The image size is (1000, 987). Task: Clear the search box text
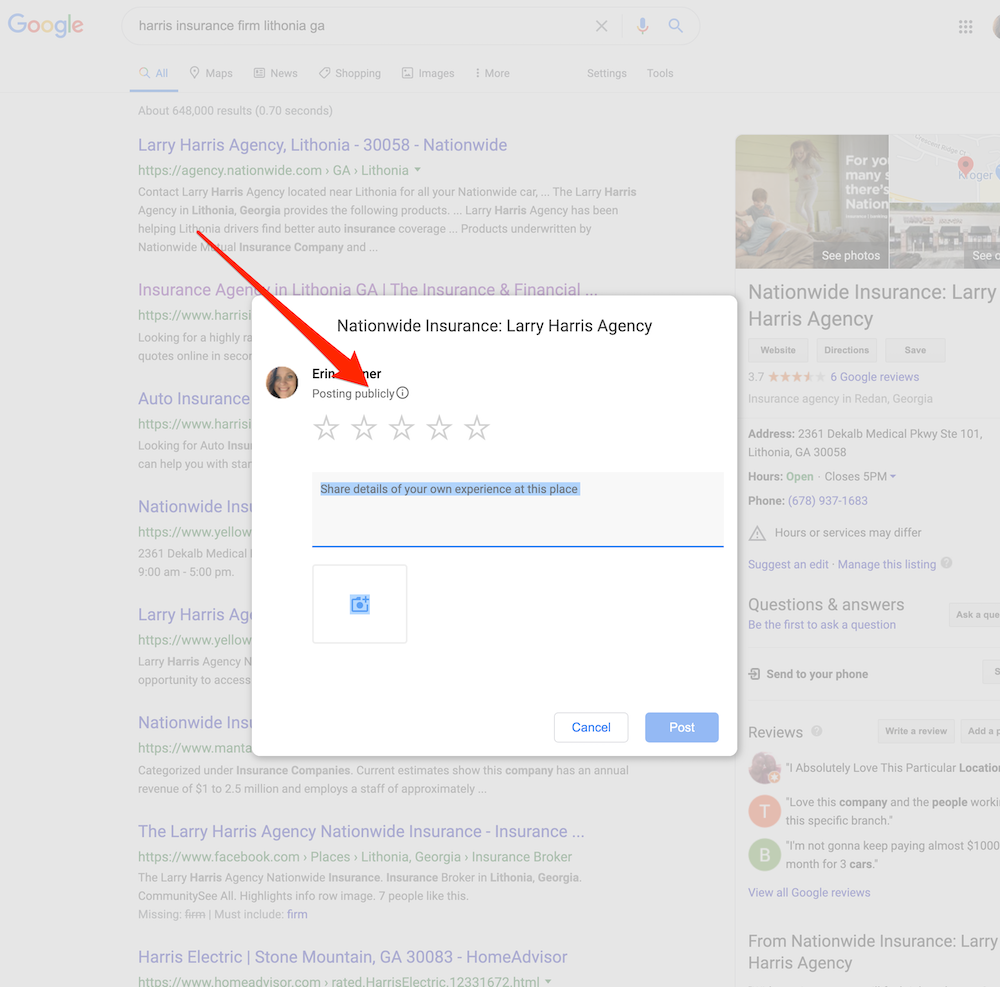pos(601,26)
